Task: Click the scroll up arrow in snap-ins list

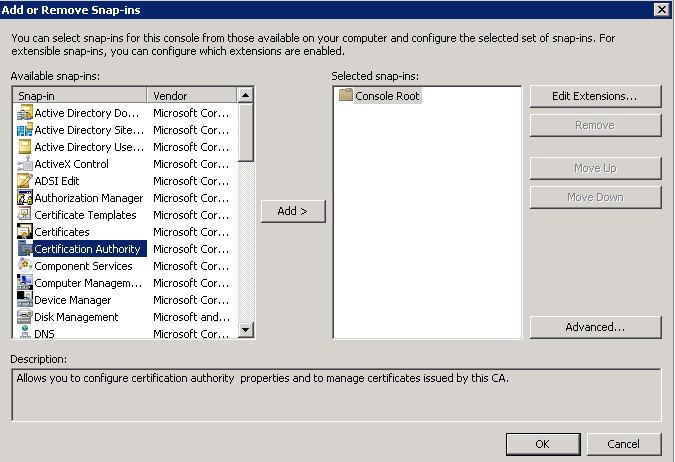Action: 245,95
